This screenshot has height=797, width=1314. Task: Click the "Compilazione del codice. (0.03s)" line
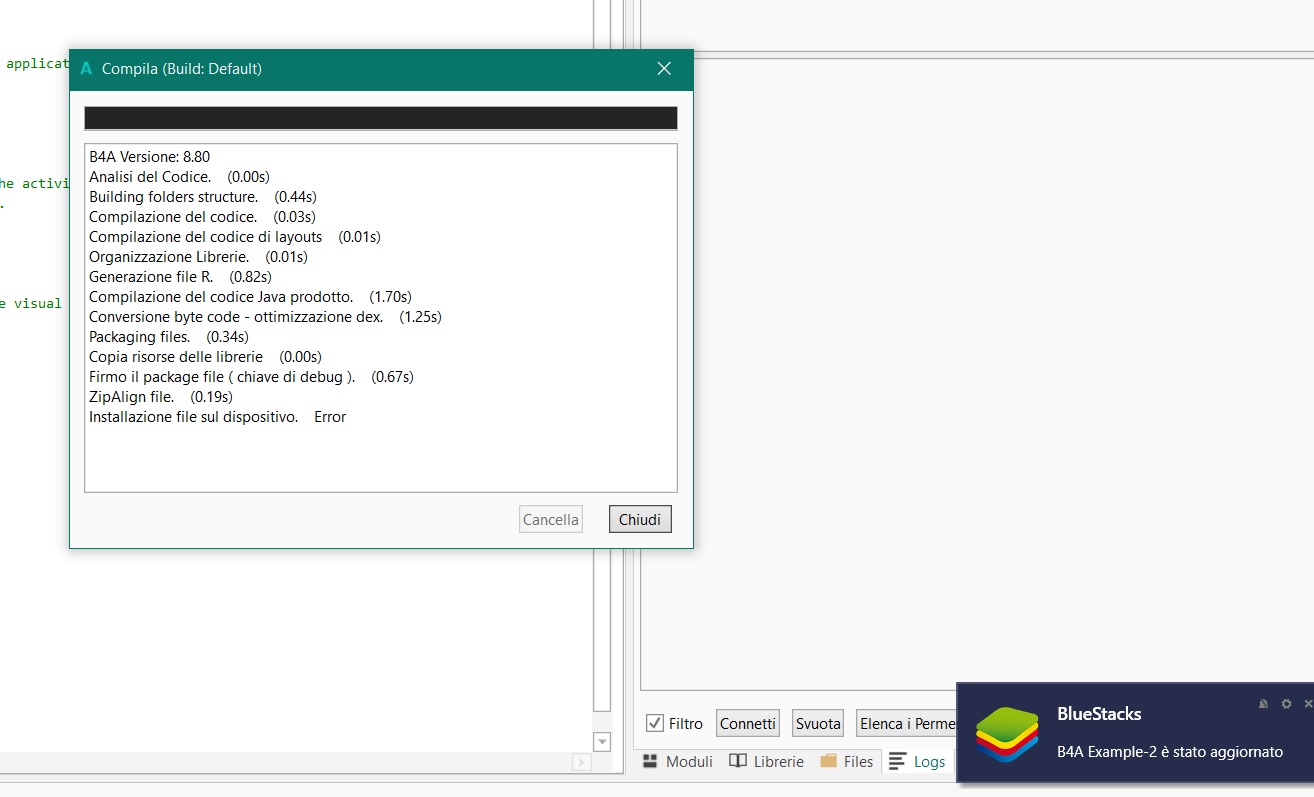(x=202, y=216)
